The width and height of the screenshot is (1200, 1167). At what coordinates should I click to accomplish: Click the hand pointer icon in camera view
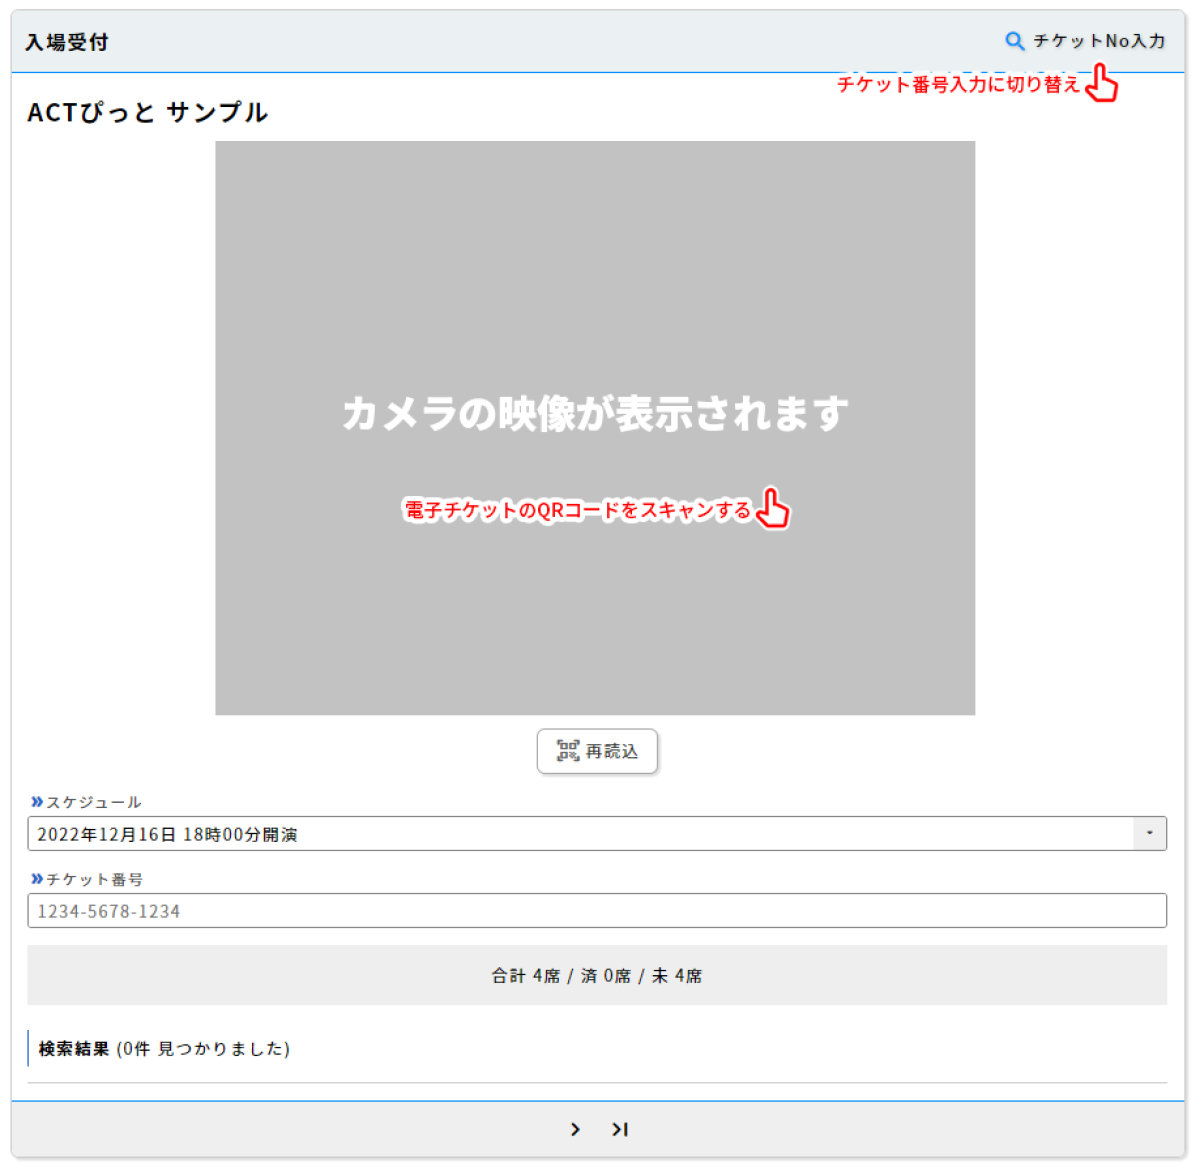[x=772, y=509]
